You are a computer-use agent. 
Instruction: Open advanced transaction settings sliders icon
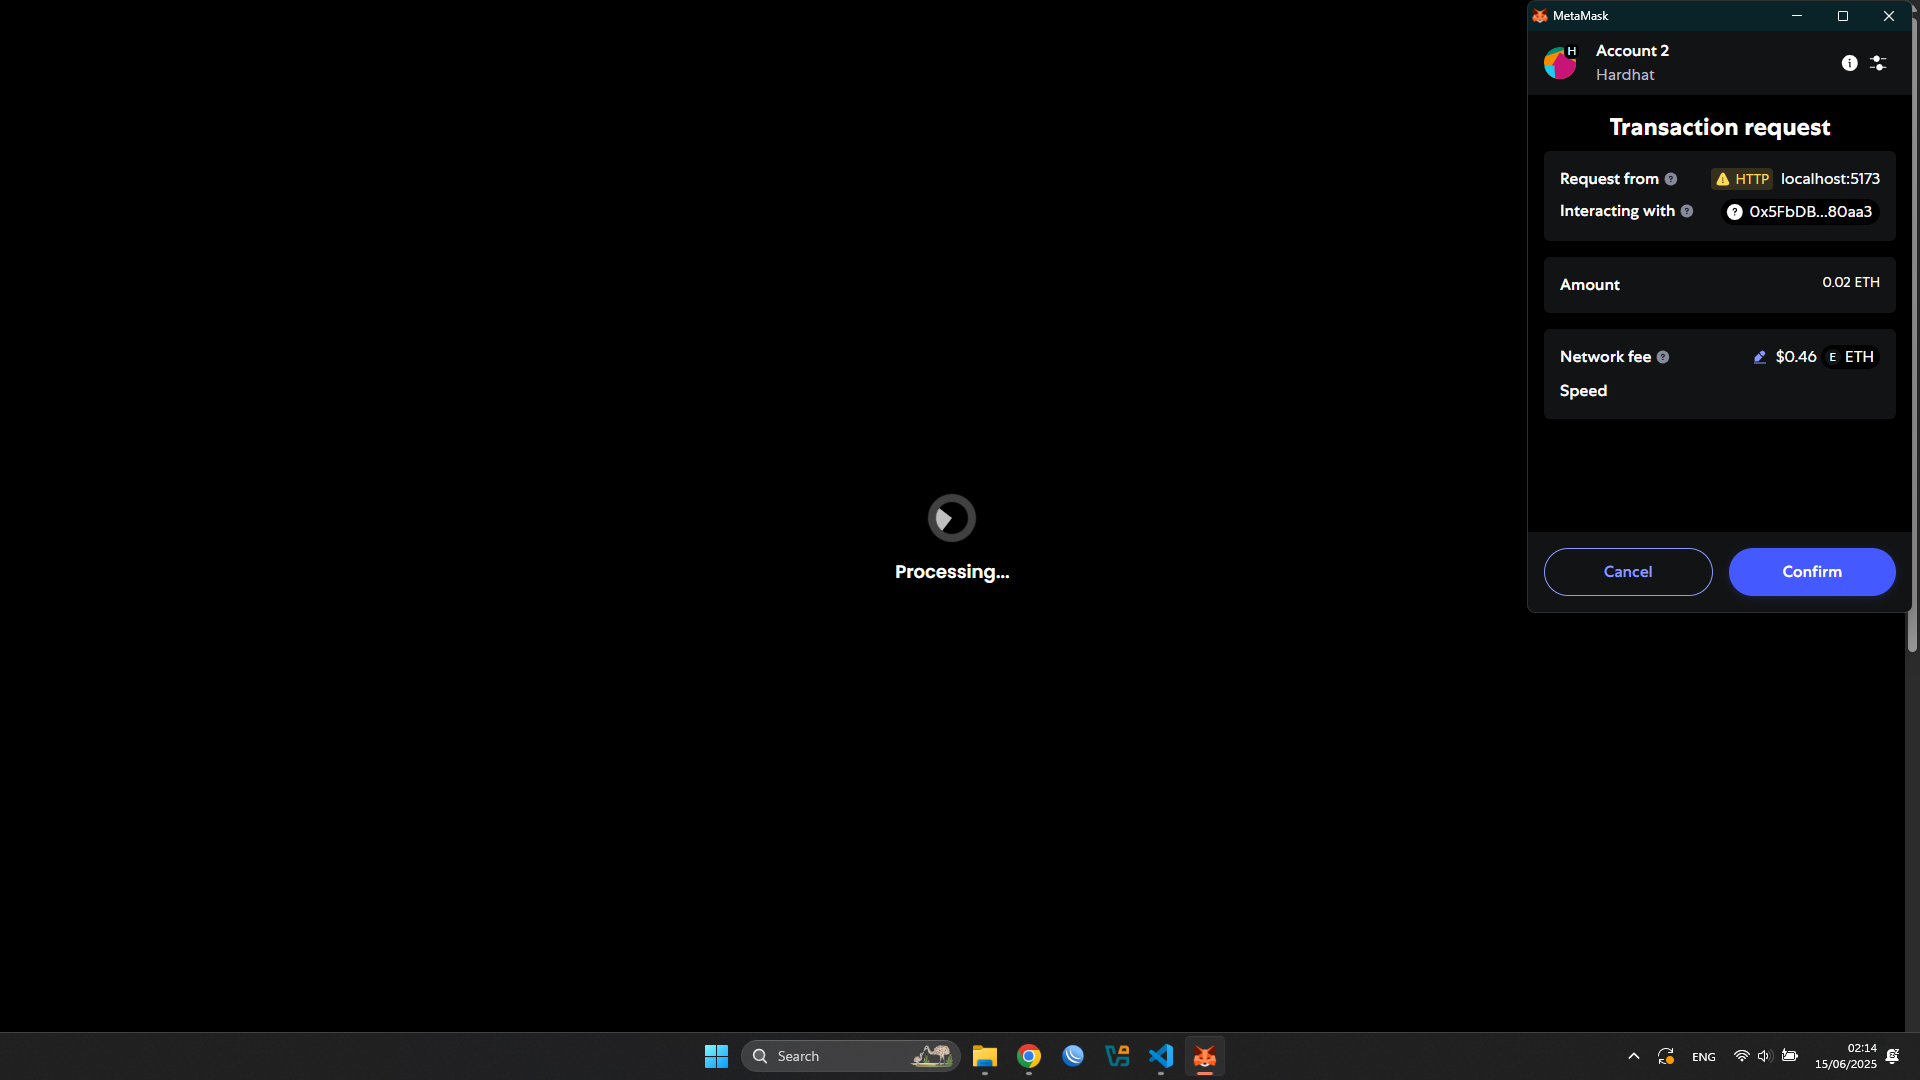tap(1878, 63)
